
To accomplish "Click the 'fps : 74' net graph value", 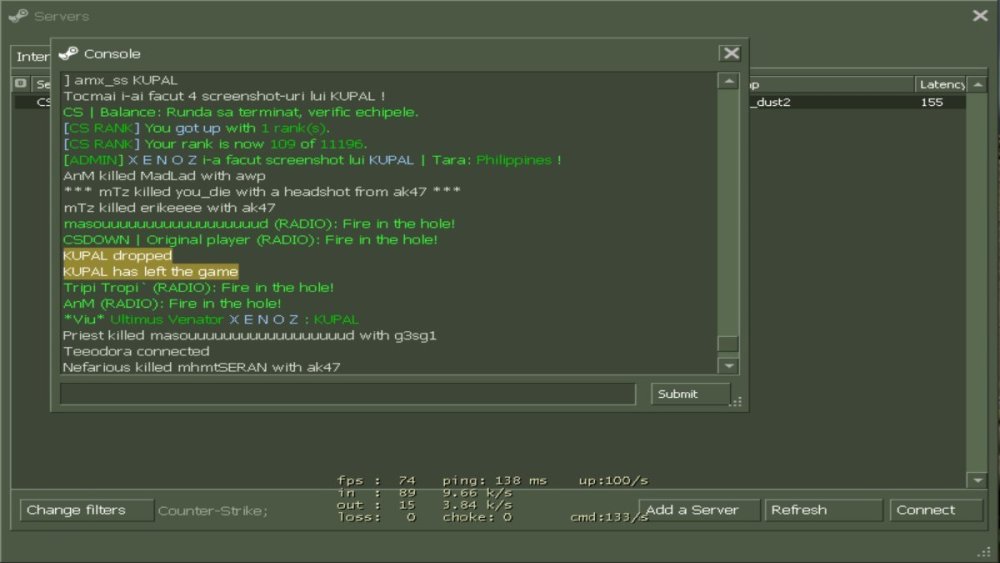I will click(376, 481).
